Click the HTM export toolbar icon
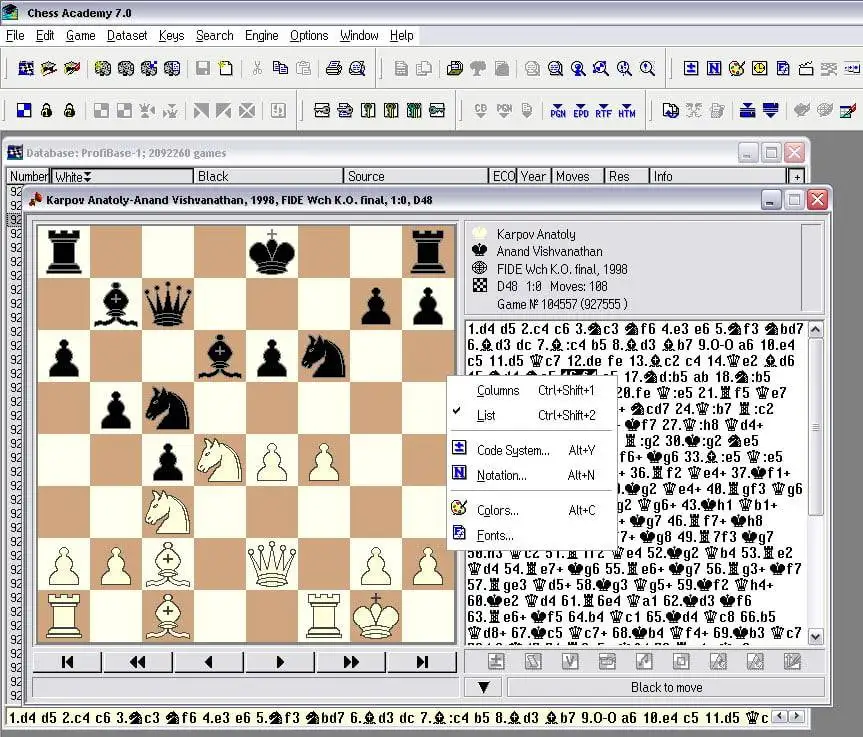The image size is (863, 737). [626, 110]
